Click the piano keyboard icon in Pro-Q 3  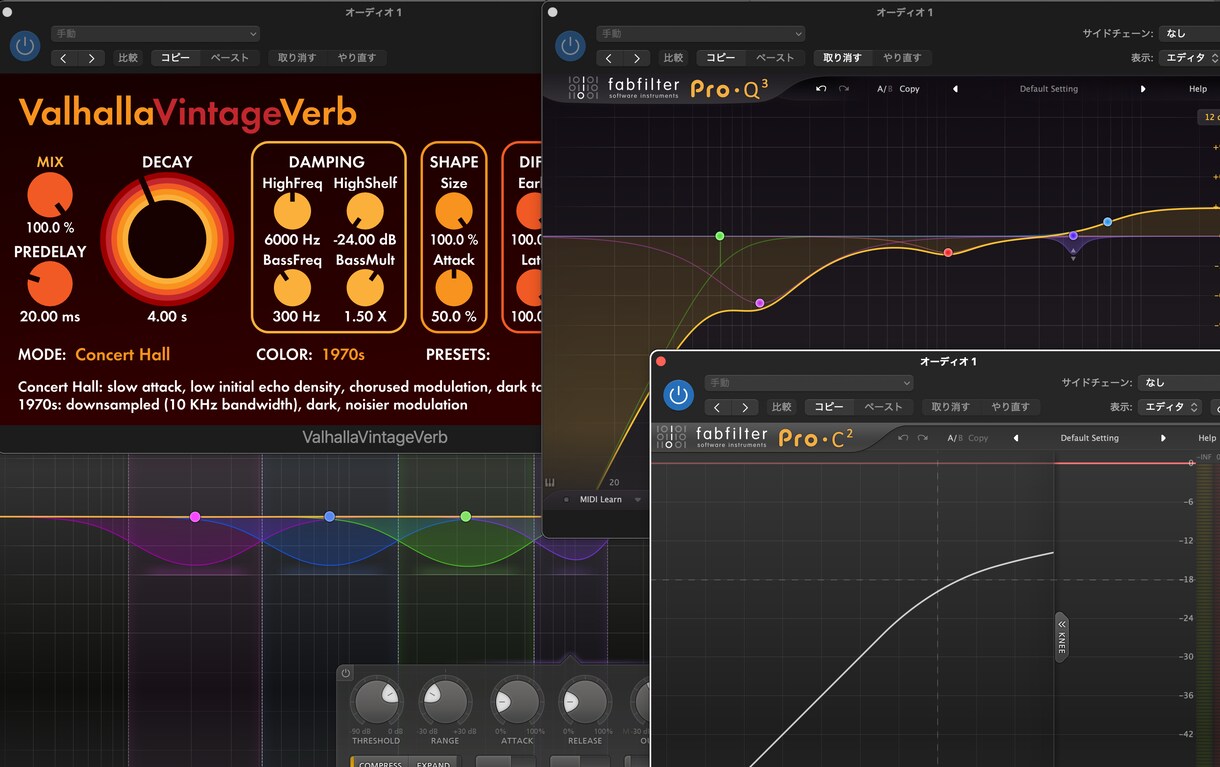550,483
